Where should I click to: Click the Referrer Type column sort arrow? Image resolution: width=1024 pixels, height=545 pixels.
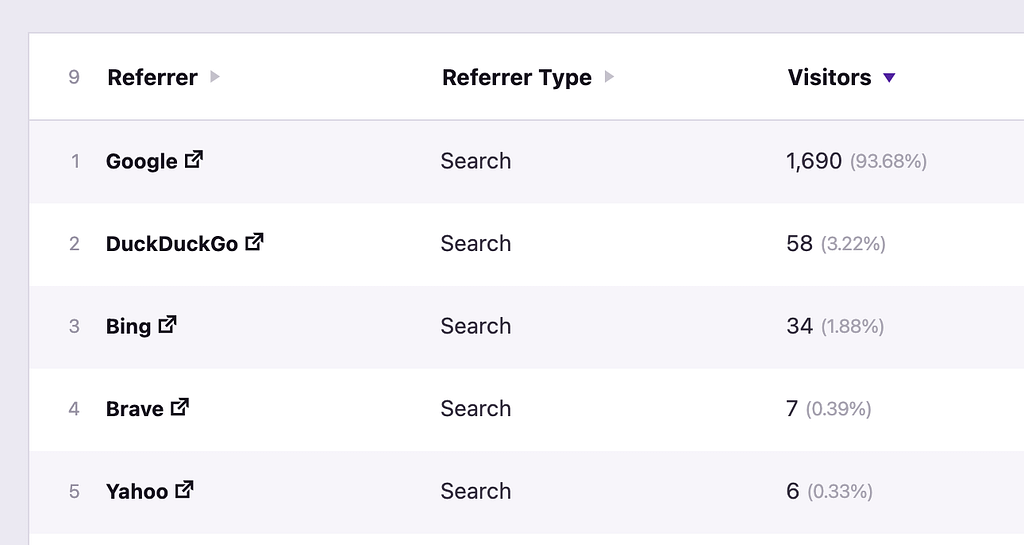tap(609, 77)
